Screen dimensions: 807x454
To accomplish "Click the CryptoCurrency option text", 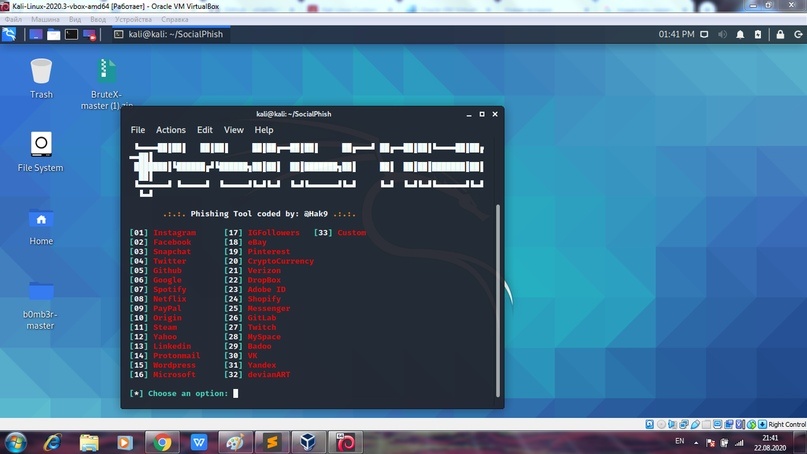I will [x=280, y=261].
